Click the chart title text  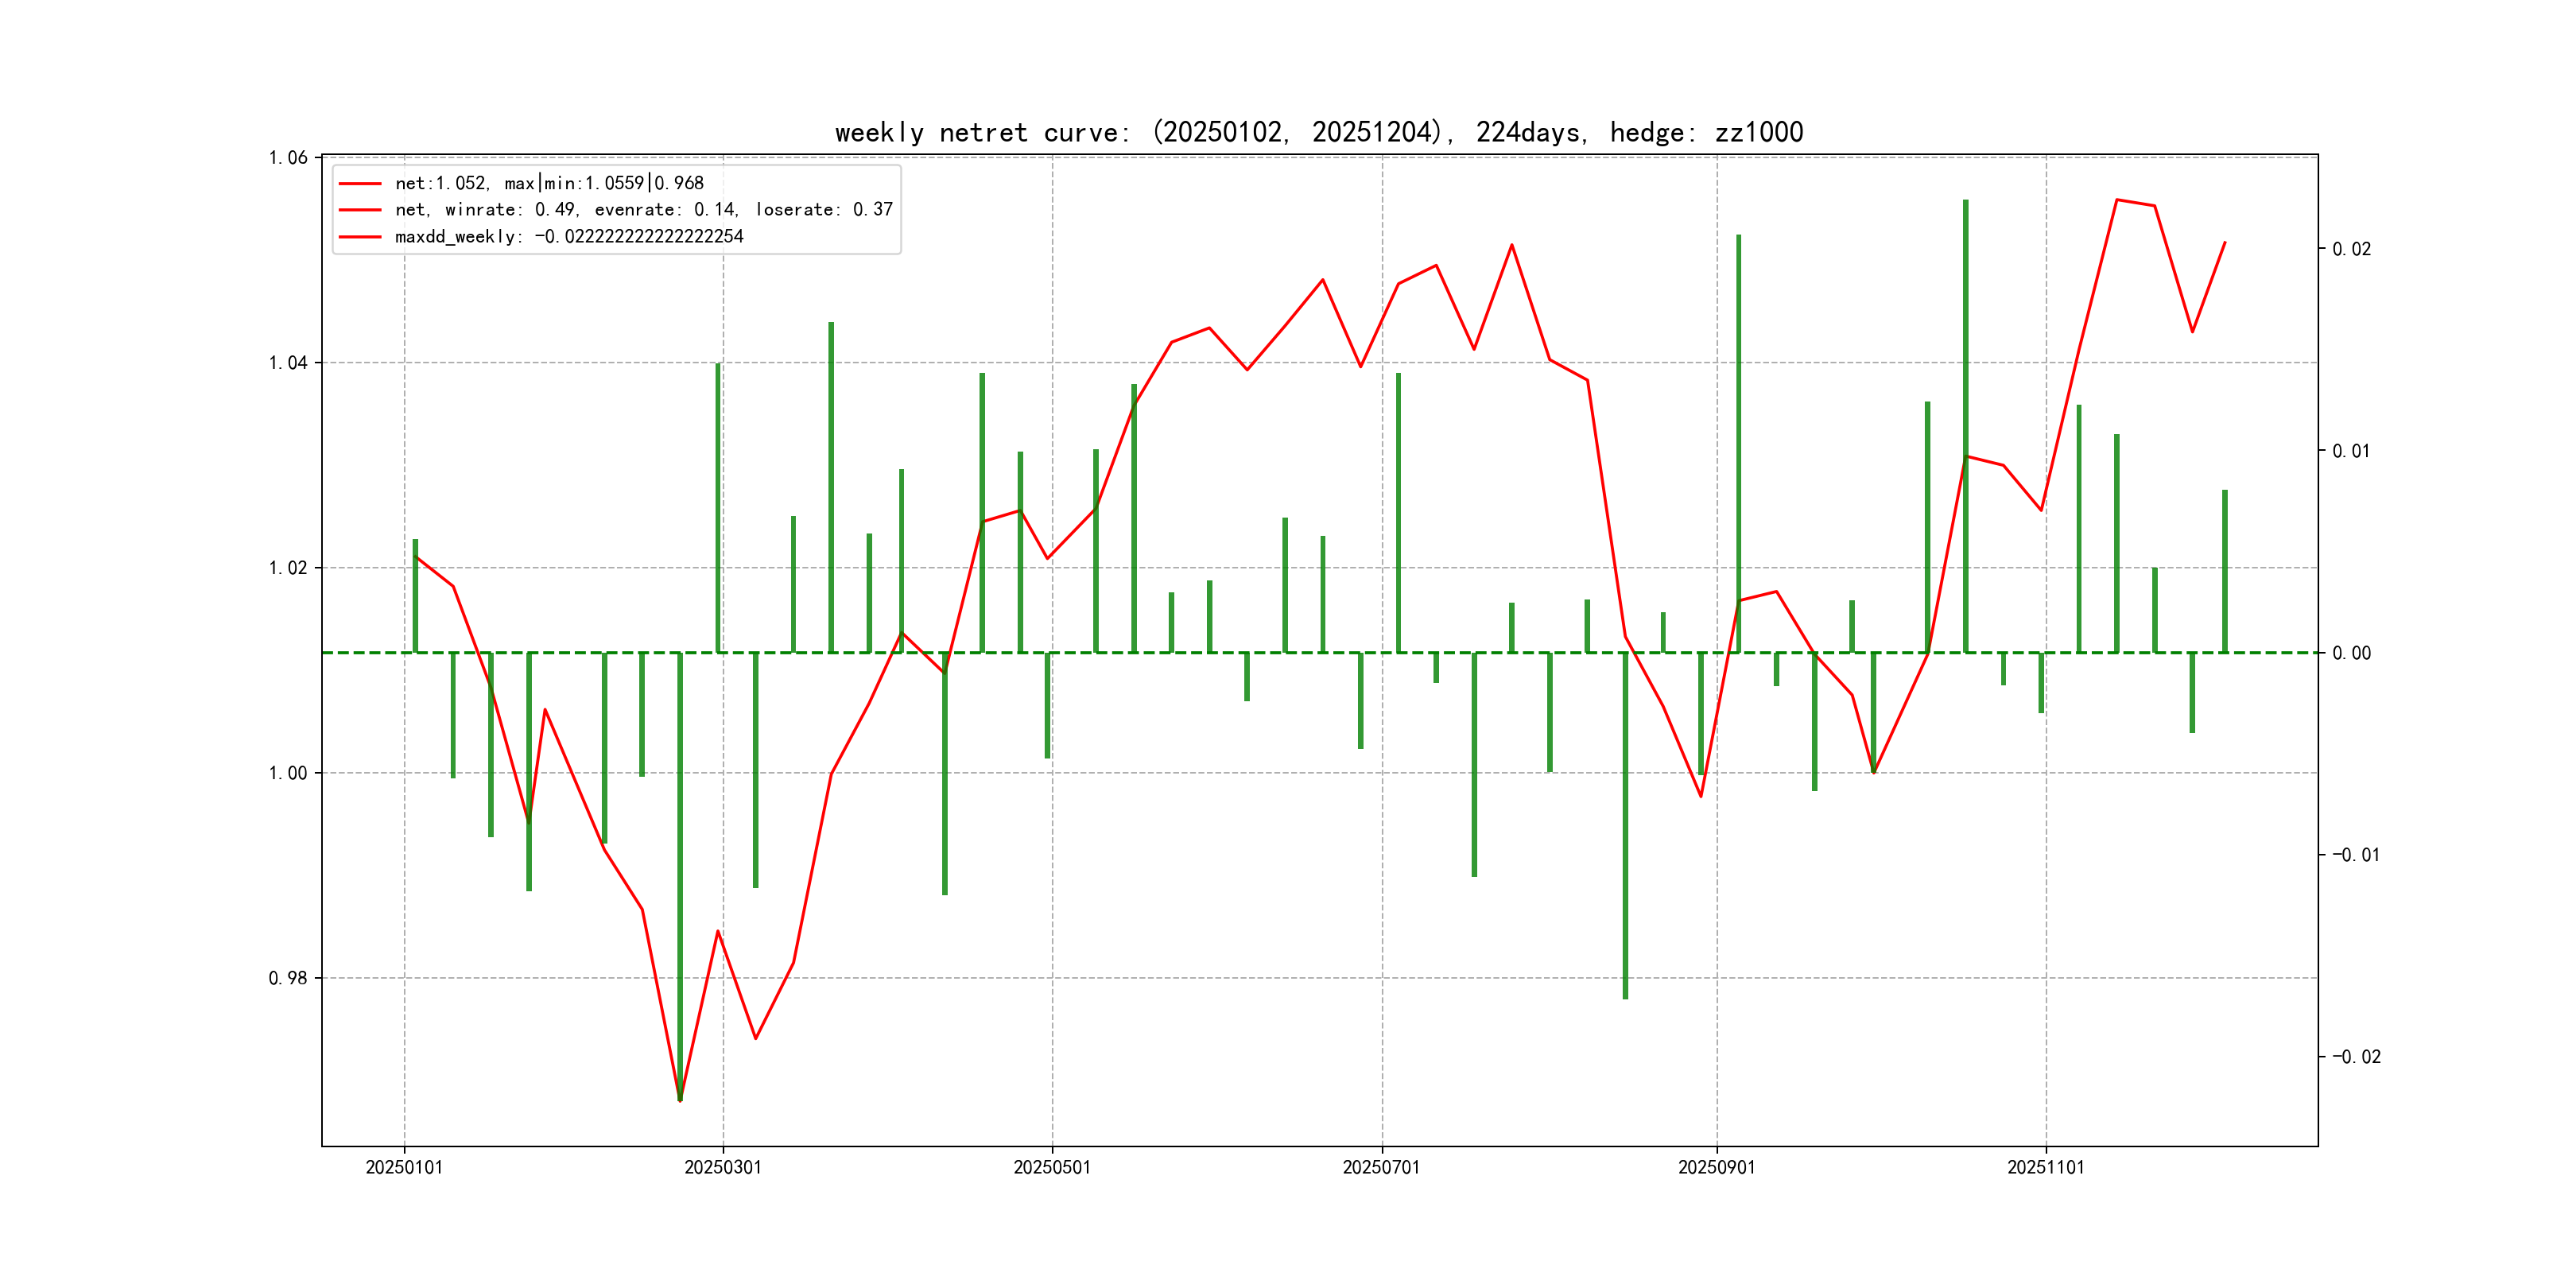pos(1318,133)
